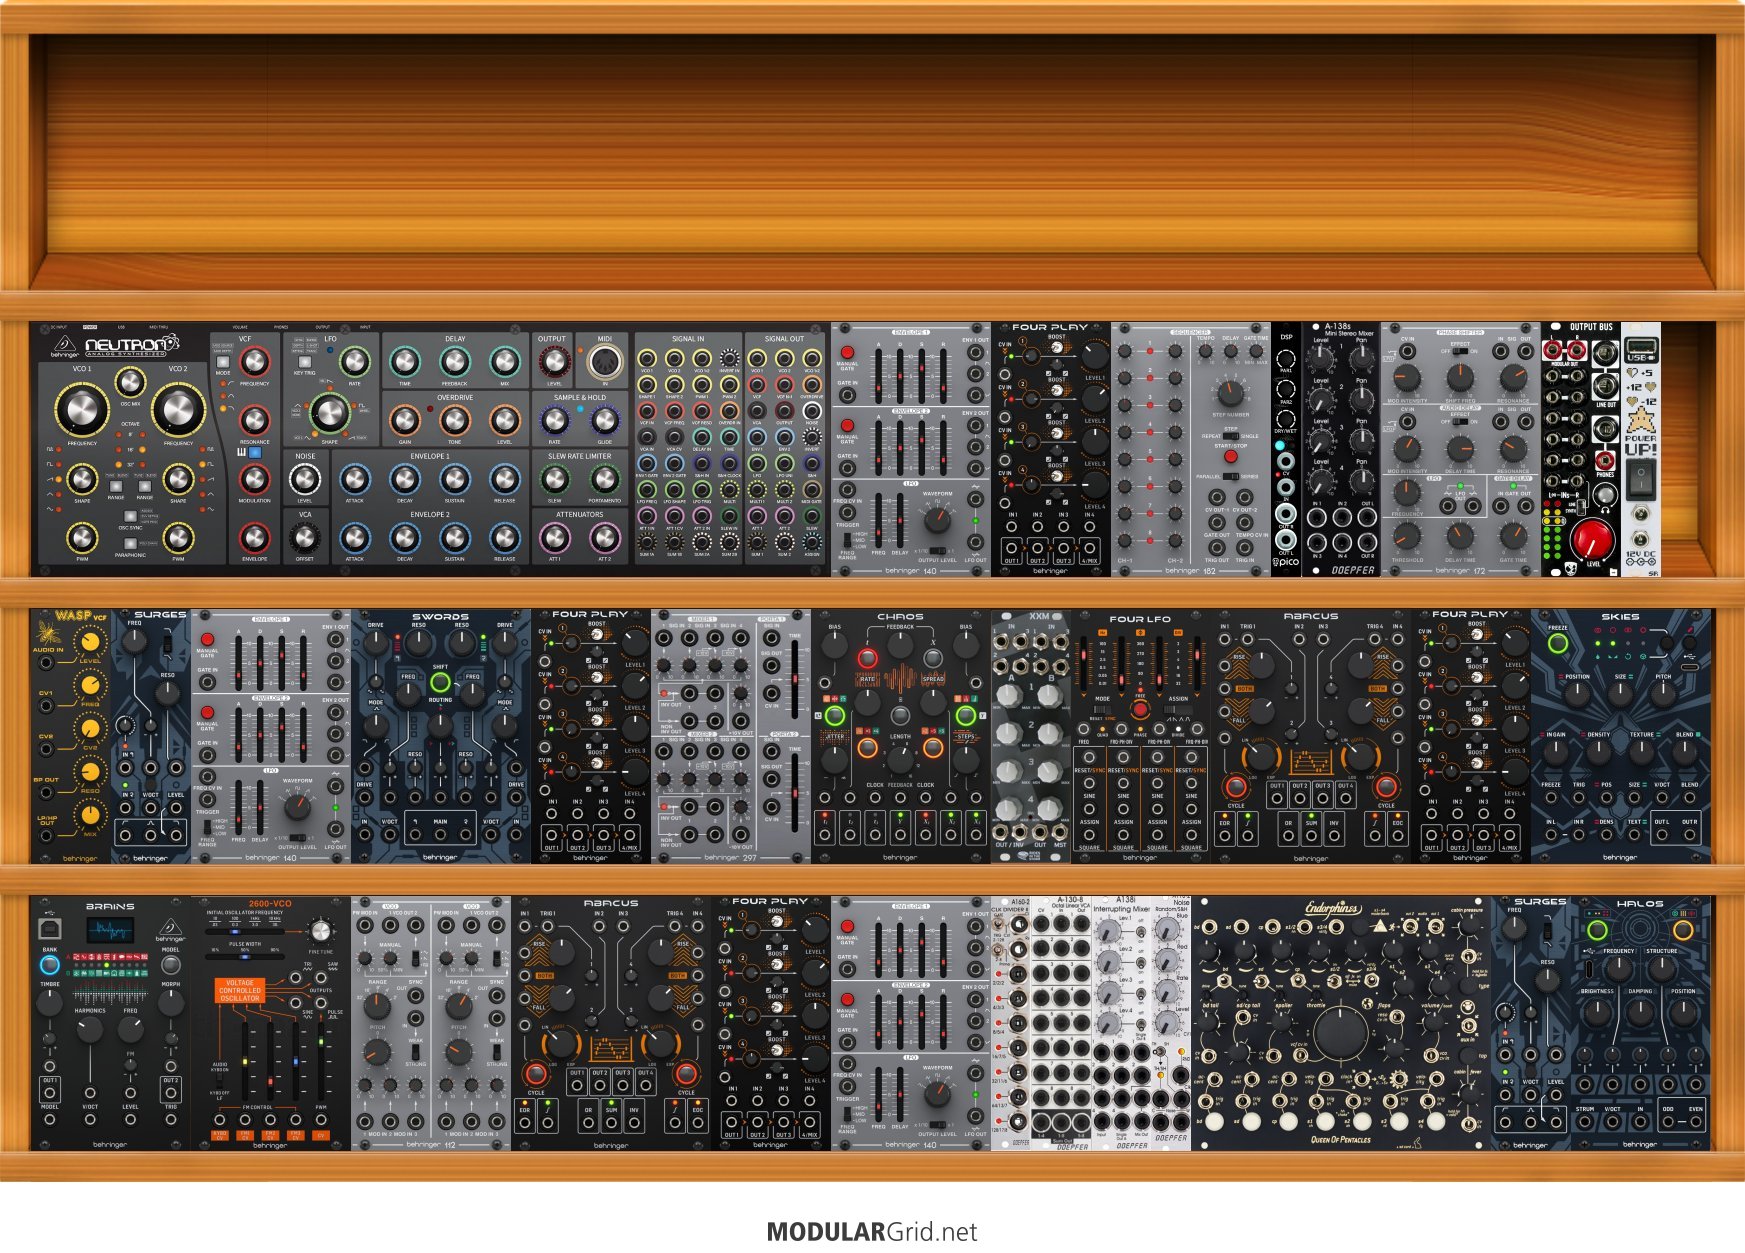
Task: Click the "A-138s Mini Stereo Mixer" title
Action: point(1350,329)
